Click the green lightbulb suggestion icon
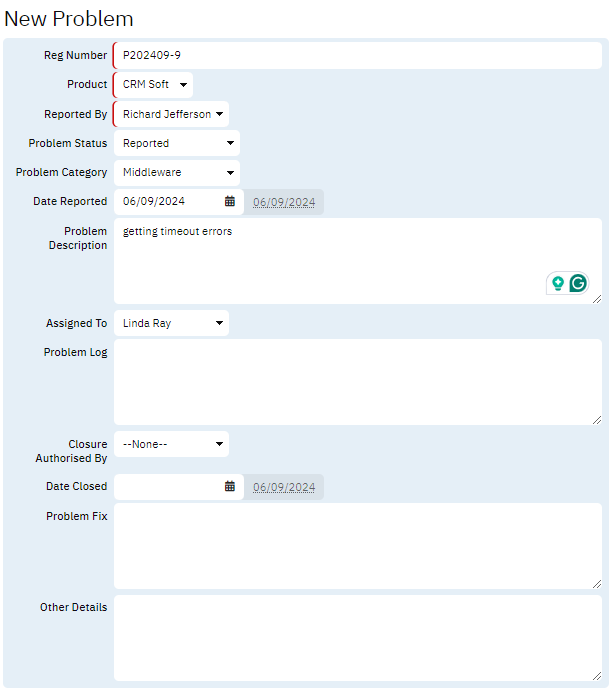This screenshot has width=611, height=693. (557, 283)
